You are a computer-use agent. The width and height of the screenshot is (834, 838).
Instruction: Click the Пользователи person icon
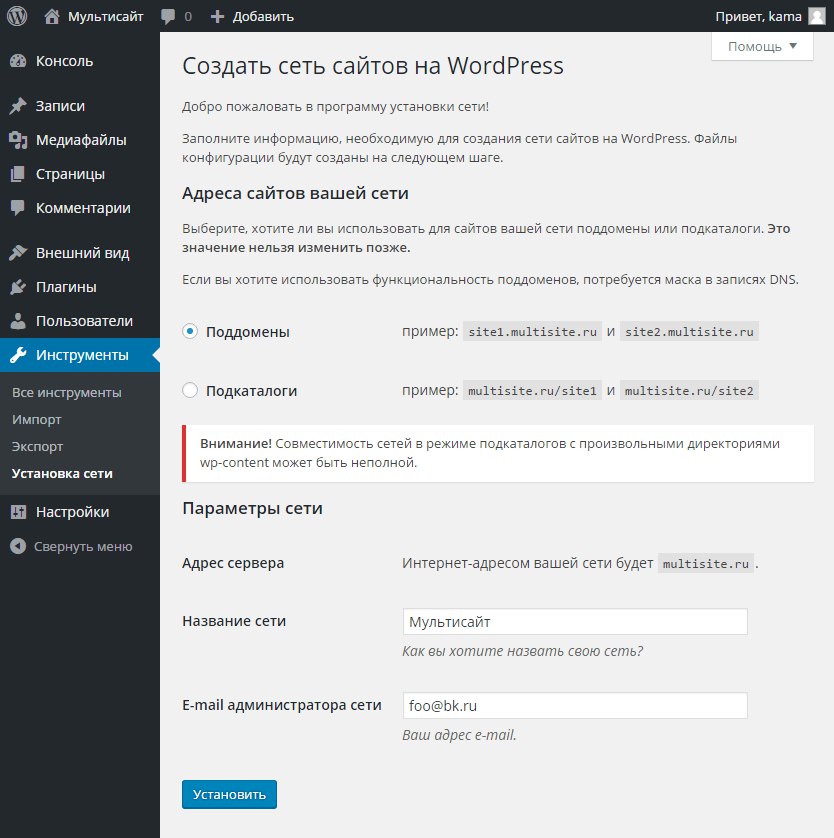pos(18,321)
